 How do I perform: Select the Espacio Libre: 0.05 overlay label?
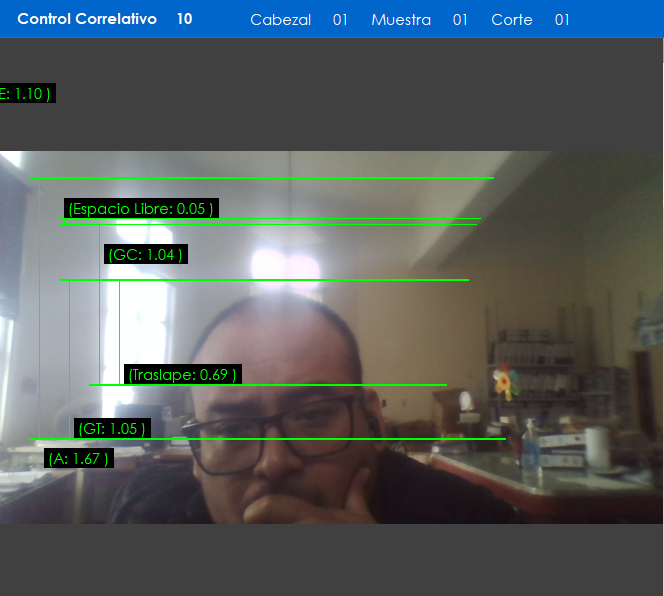(140, 208)
